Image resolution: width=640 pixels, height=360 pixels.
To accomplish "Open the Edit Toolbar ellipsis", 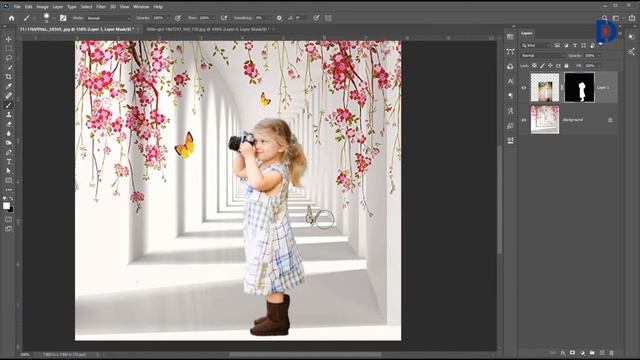I will [9, 190].
